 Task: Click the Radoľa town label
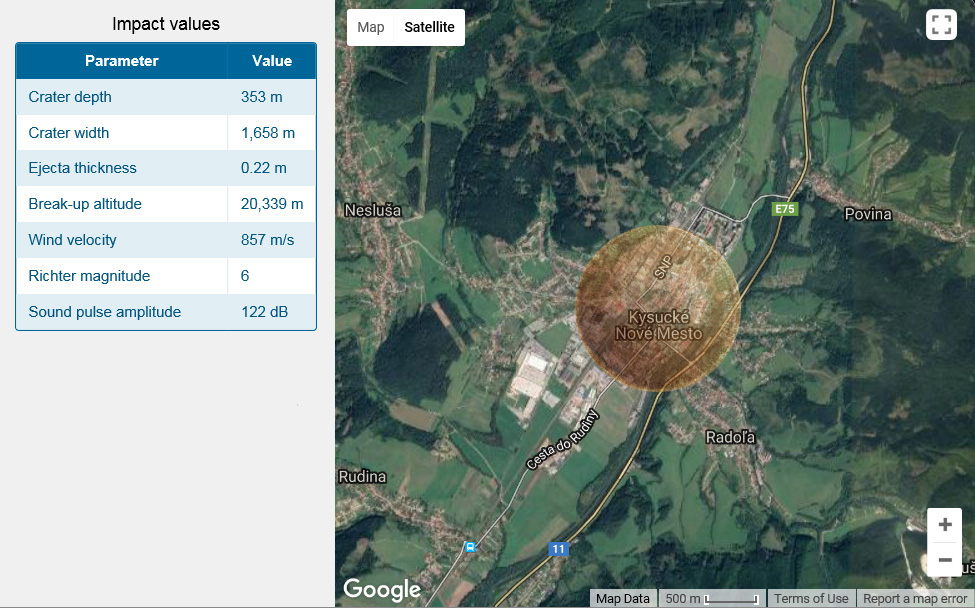pos(730,437)
